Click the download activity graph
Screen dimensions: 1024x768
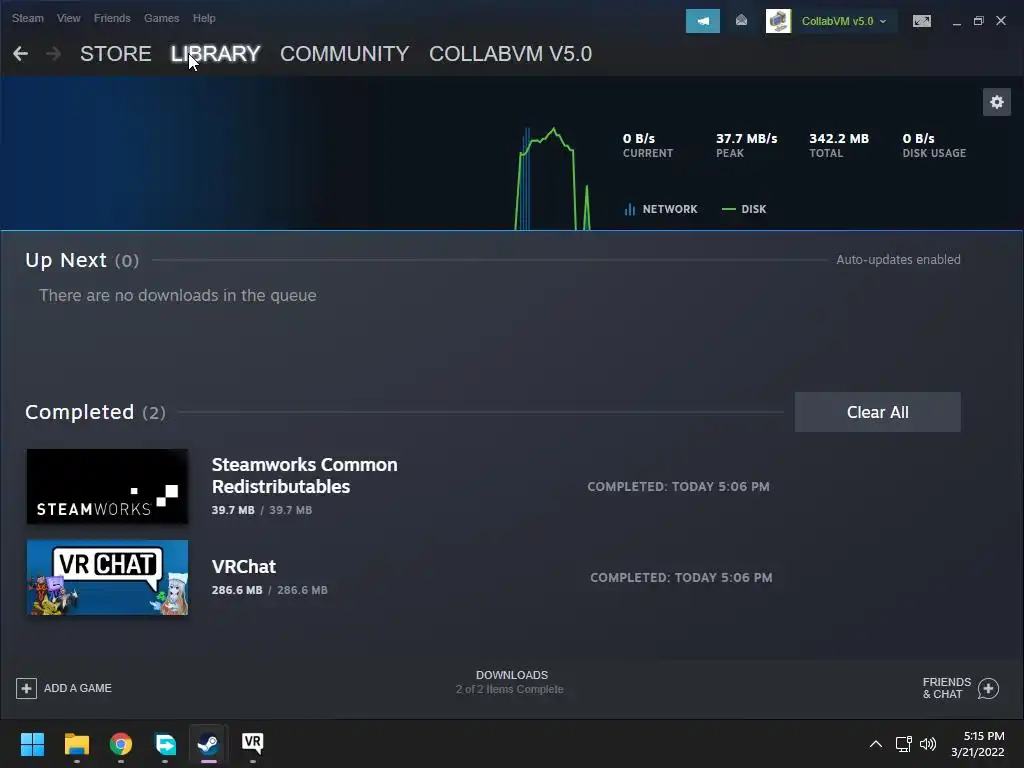pyautogui.click(x=553, y=178)
